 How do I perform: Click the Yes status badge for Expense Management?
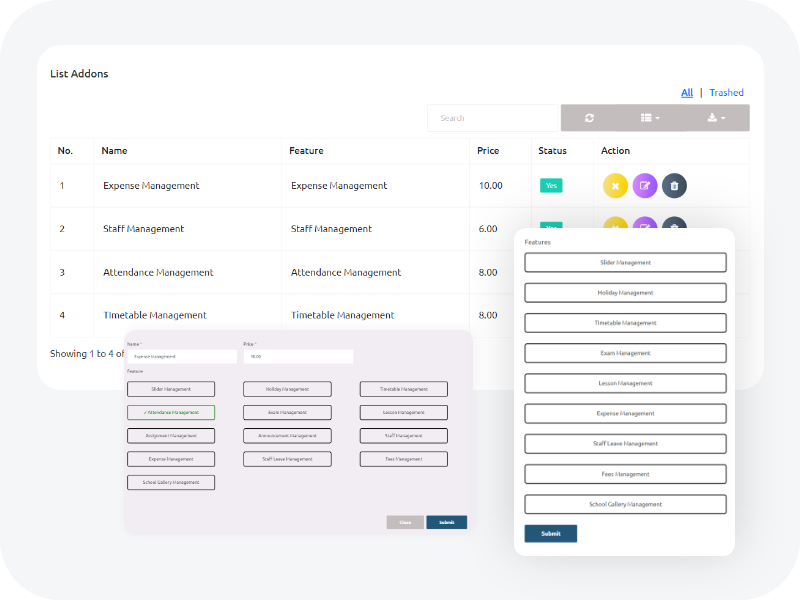point(551,186)
